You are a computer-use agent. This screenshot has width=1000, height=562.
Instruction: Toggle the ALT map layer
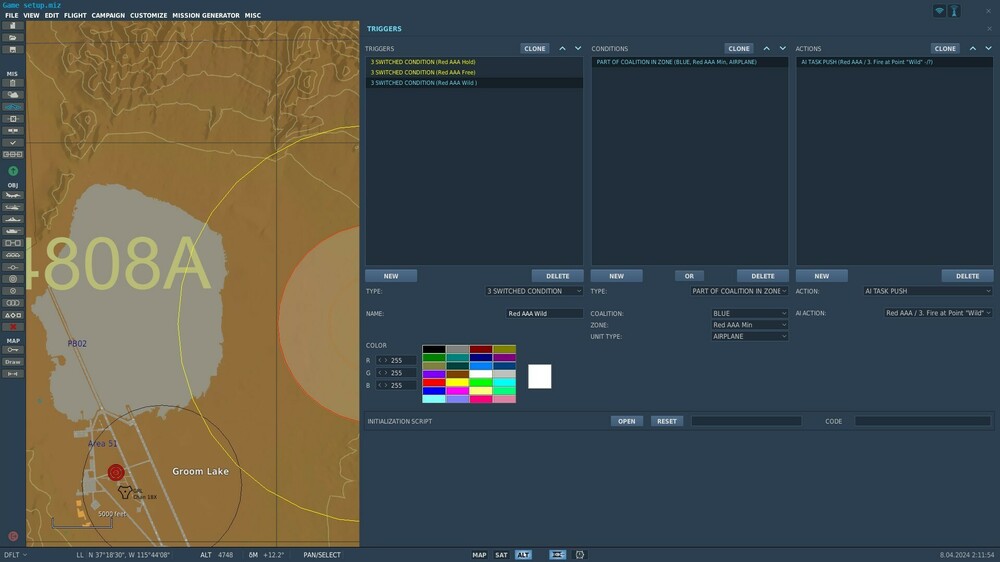tap(523, 555)
